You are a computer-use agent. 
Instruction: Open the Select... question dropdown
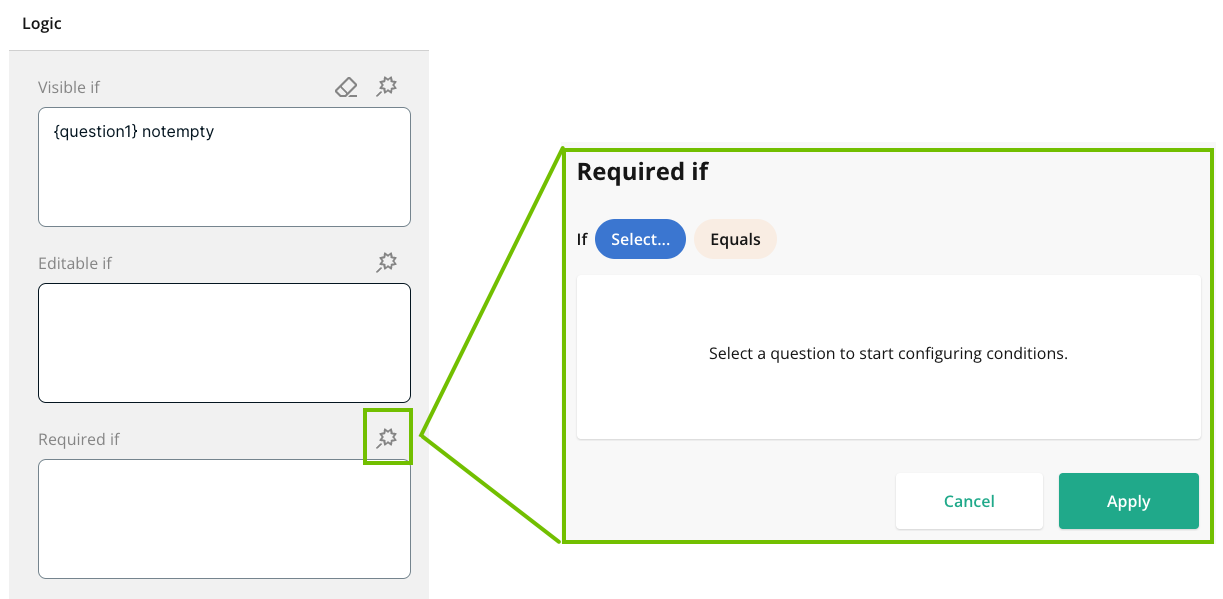coord(640,240)
